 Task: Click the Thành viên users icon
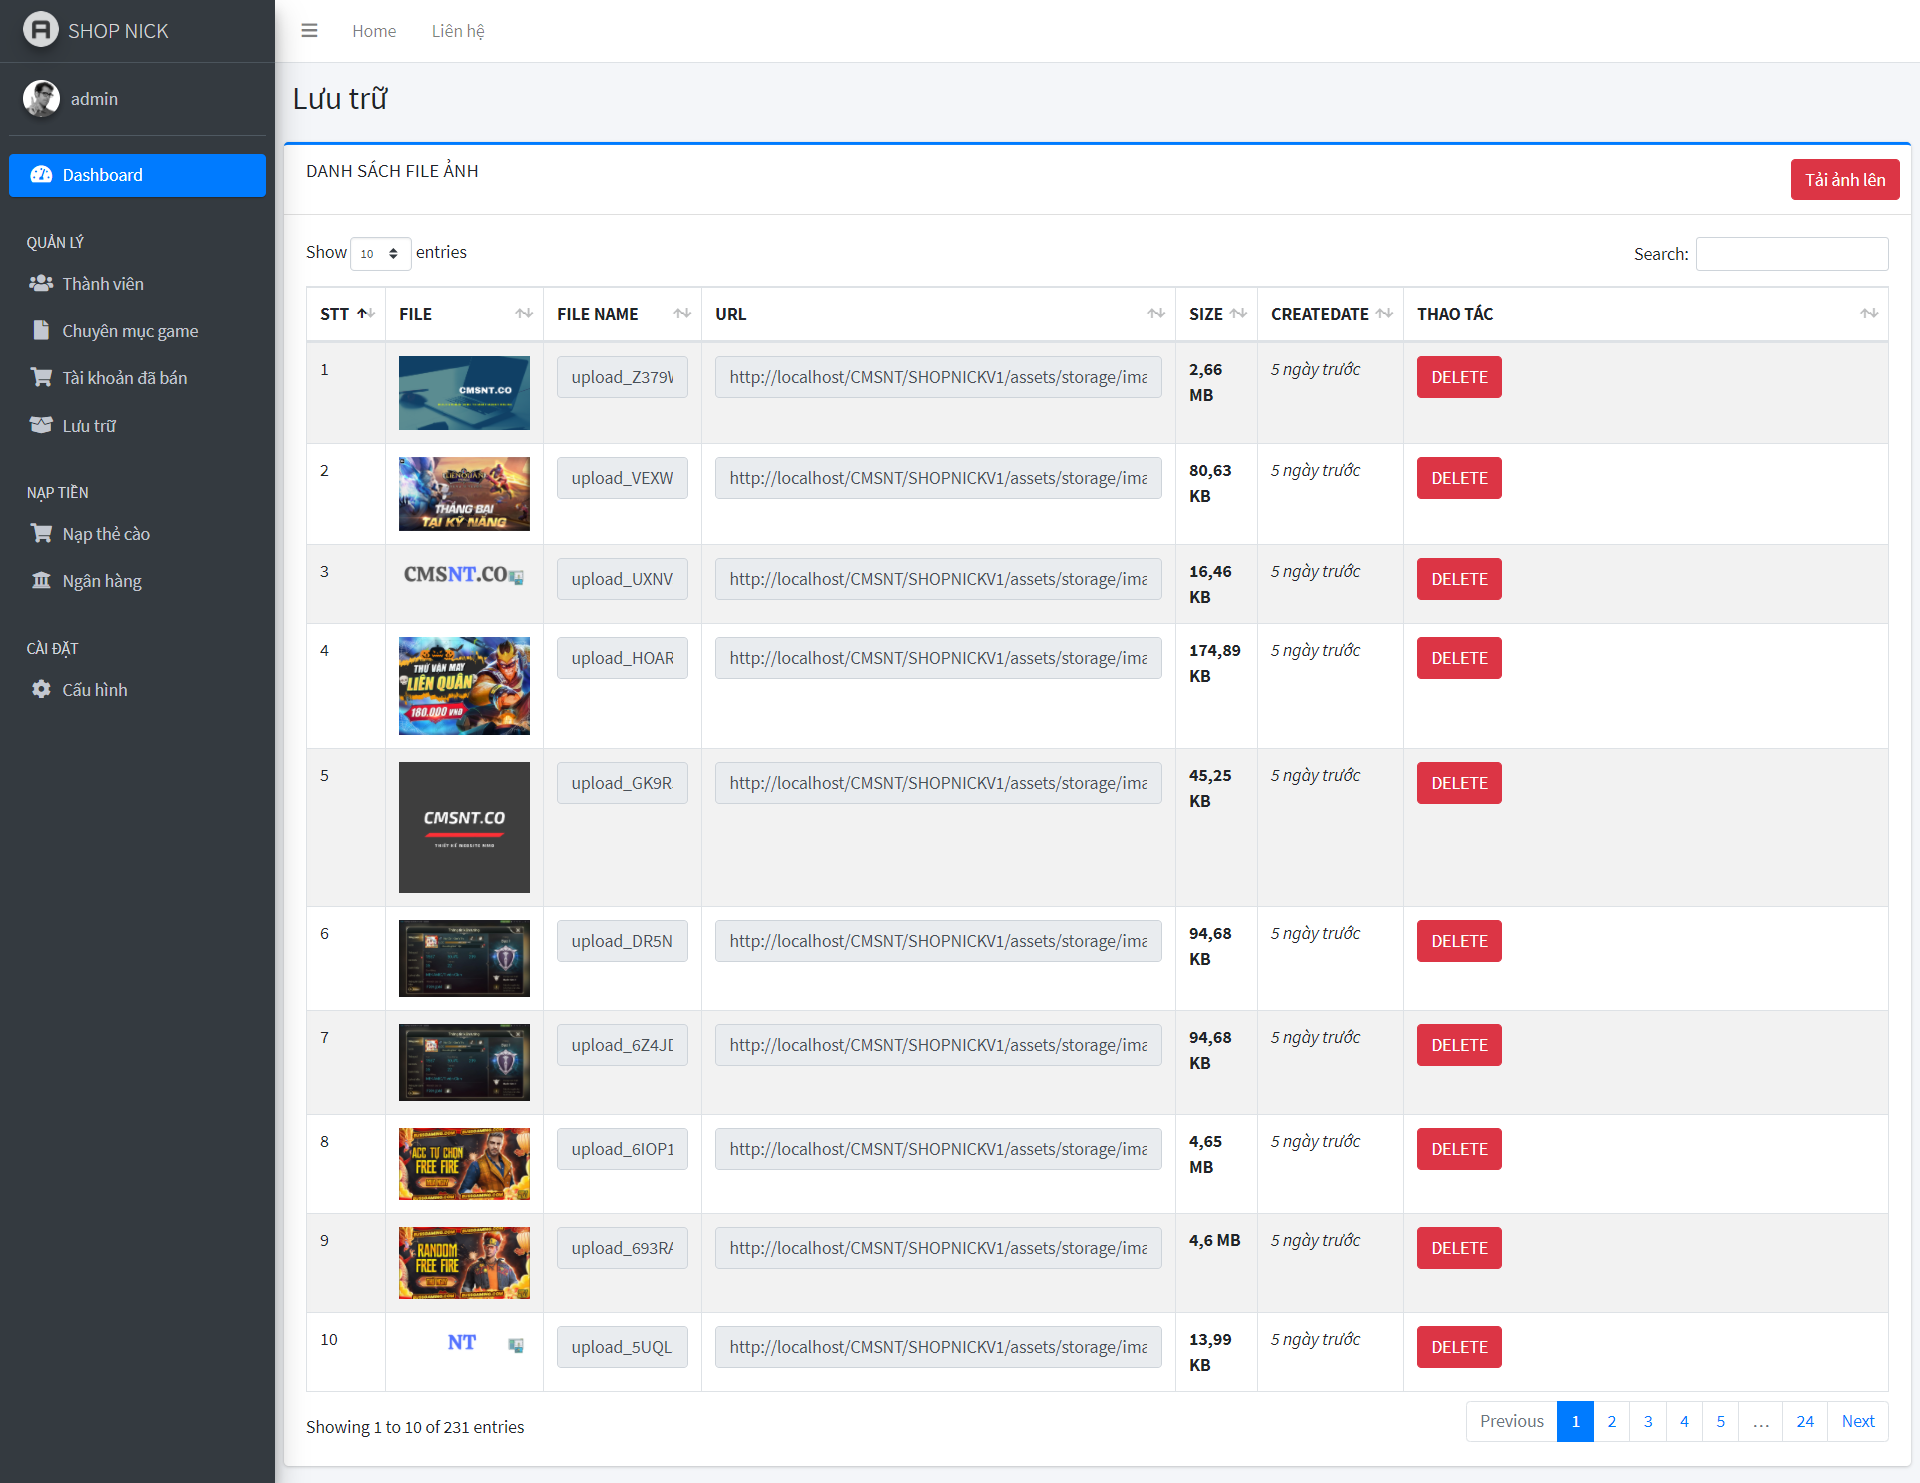click(x=41, y=284)
